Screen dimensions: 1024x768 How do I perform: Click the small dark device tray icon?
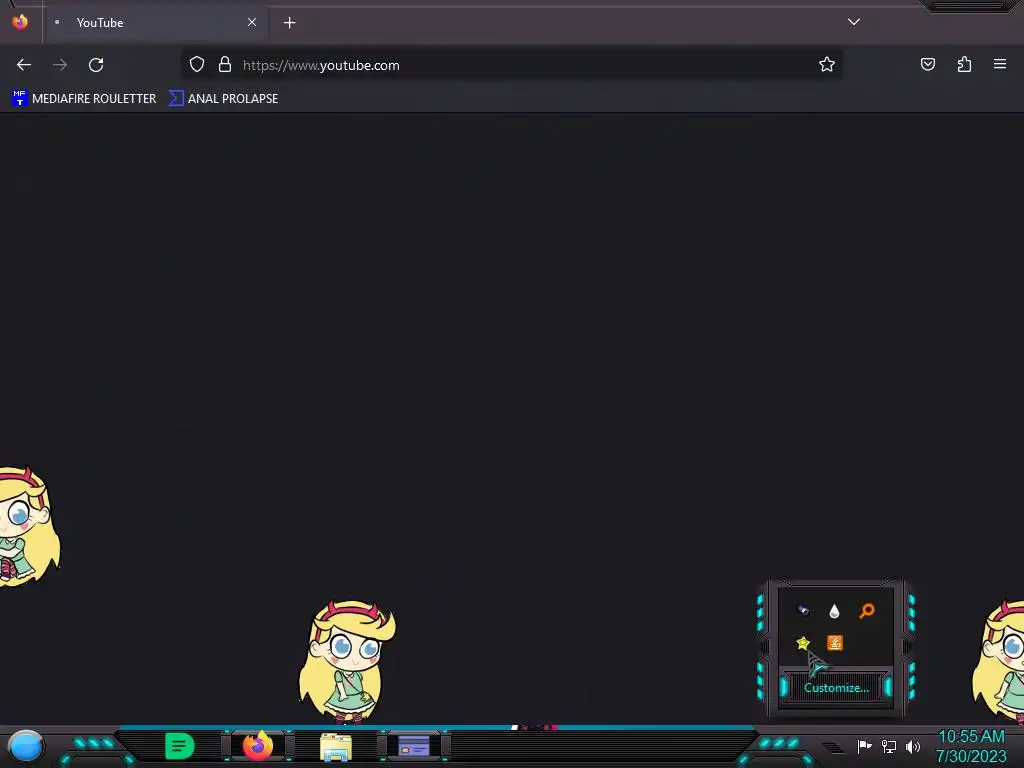(803, 611)
